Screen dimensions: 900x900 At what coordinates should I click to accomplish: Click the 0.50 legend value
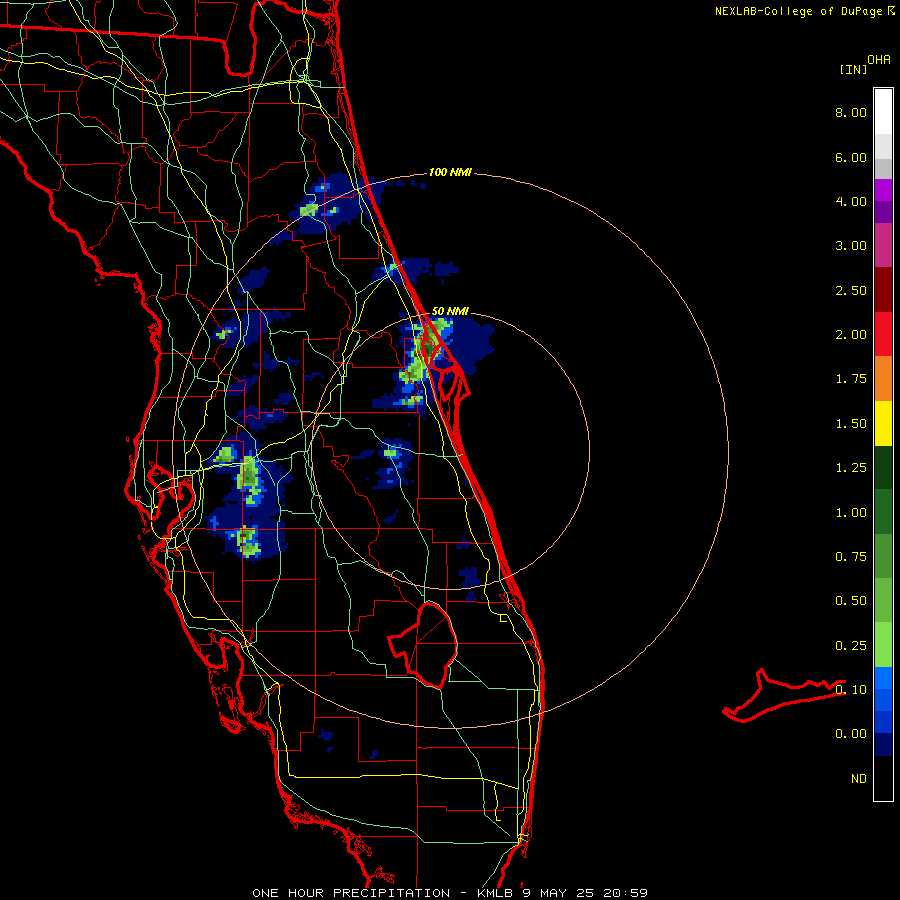pos(851,601)
